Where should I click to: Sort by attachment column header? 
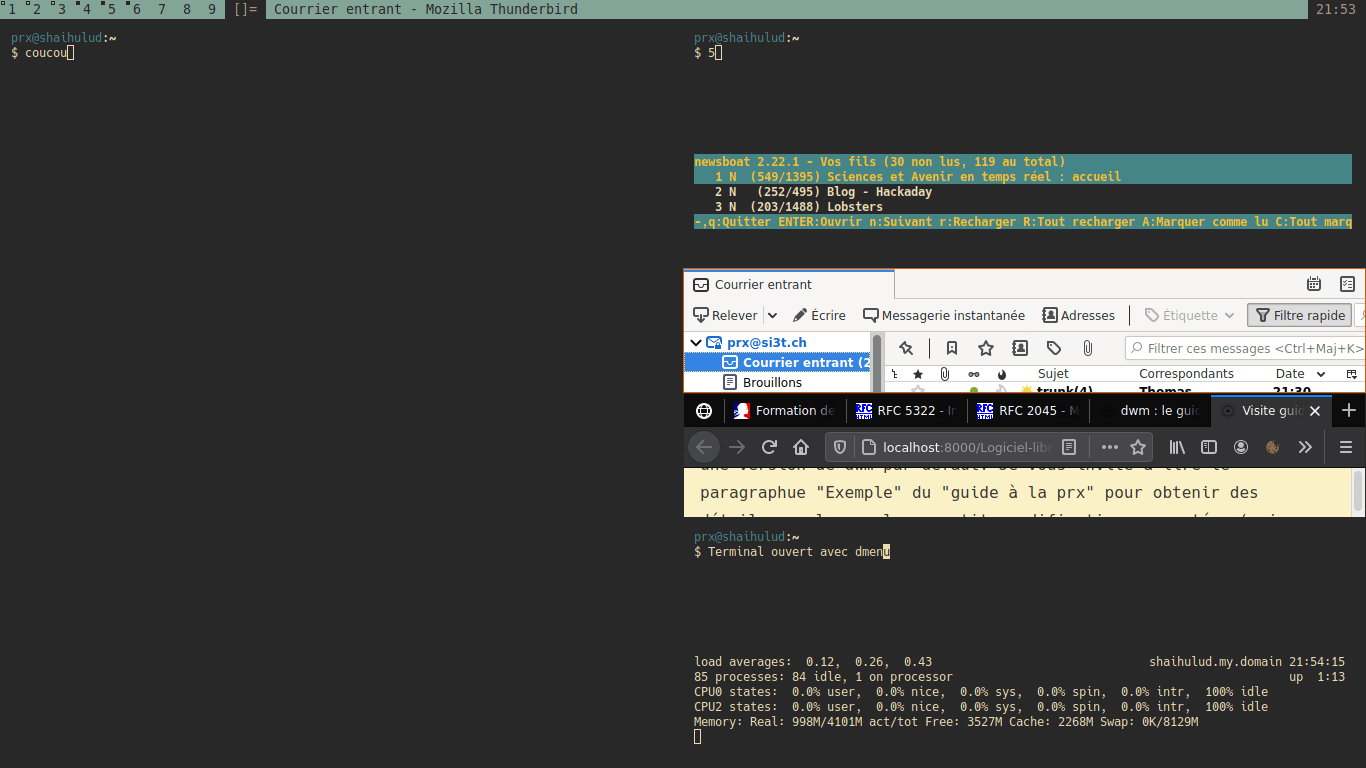pyautogui.click(x=945, y=374)
